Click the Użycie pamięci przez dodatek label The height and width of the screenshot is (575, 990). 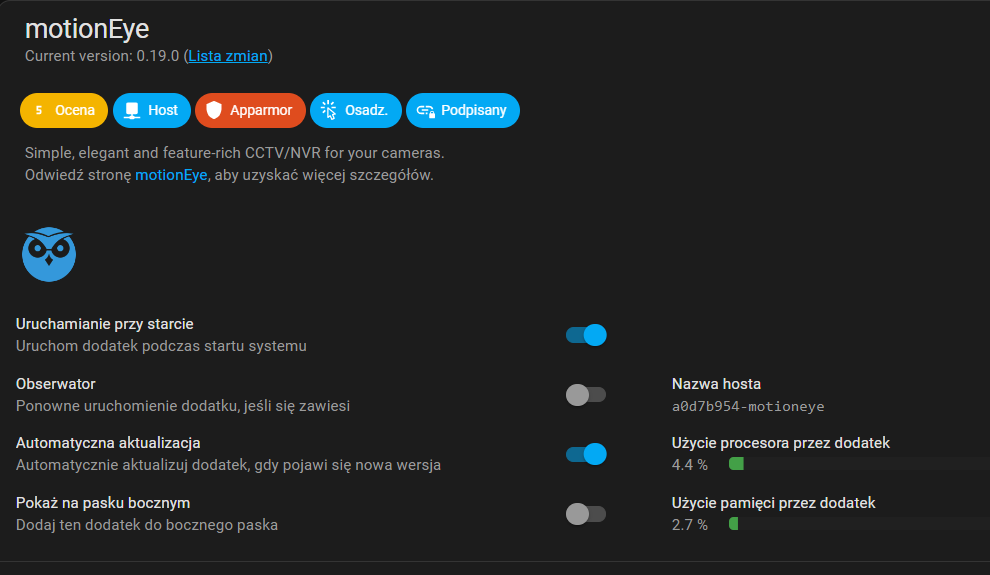773,503
